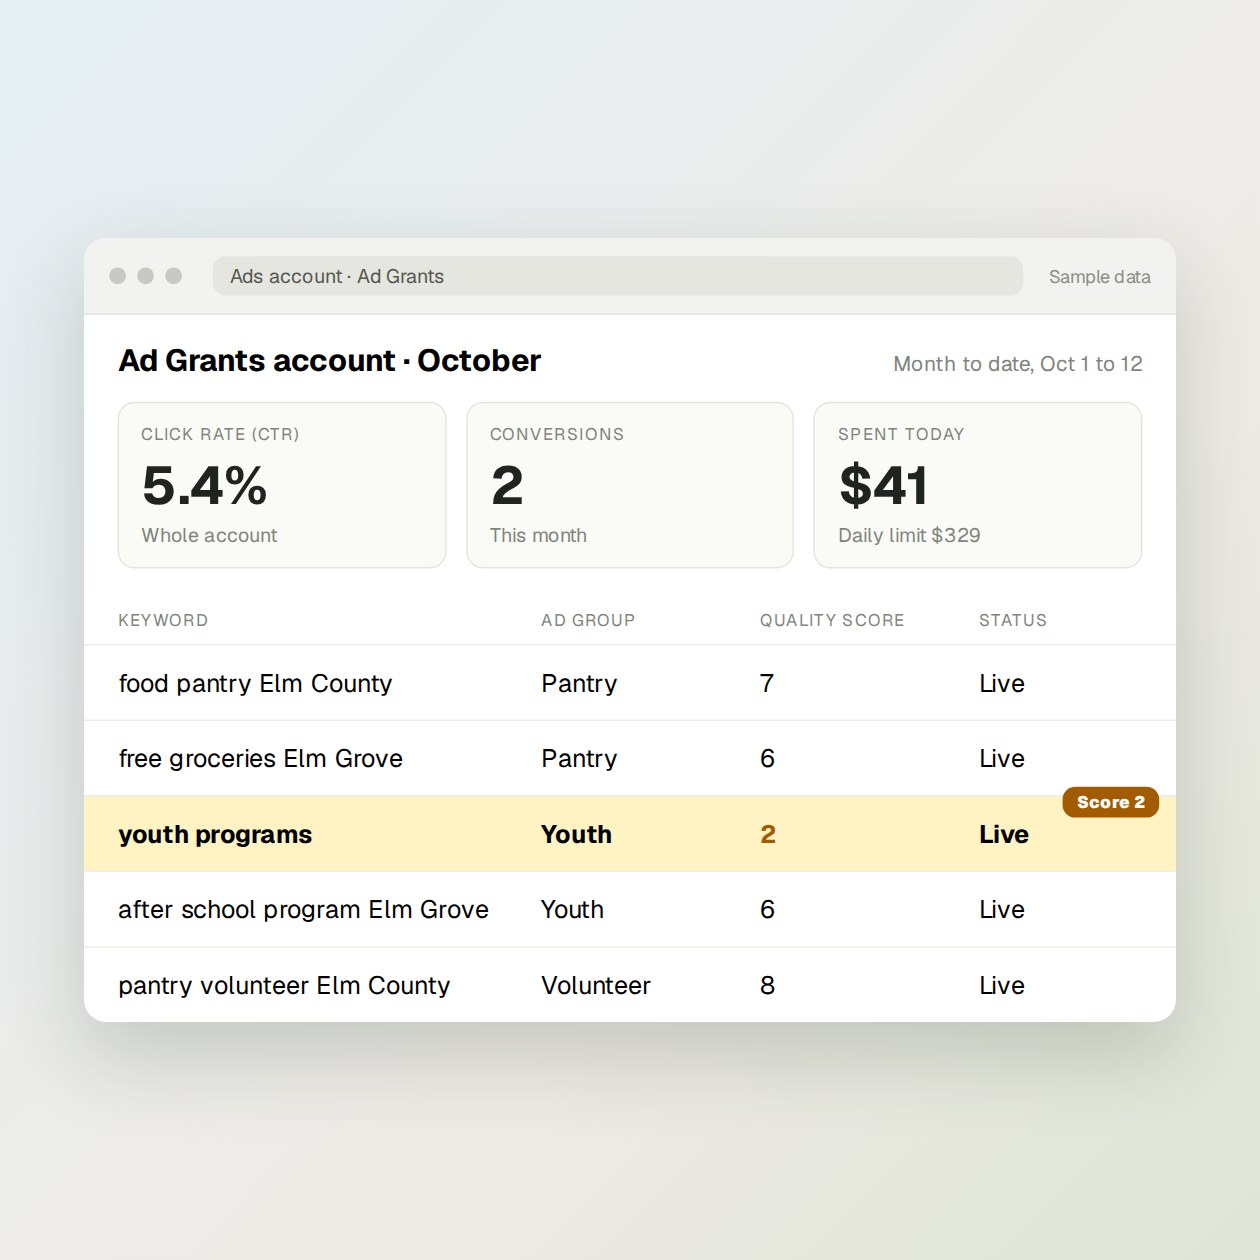Screen dimensions: 1260x1260
Task: Click the 5.4% click rate value
Action: coord(204,485)
